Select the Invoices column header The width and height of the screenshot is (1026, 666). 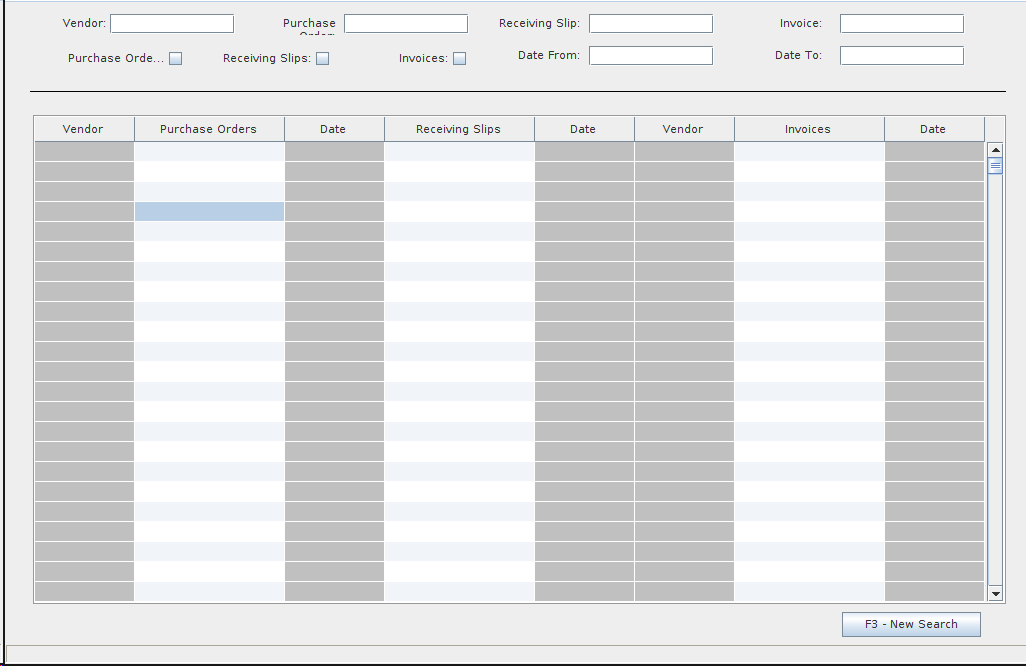click(x=808, y=129)
